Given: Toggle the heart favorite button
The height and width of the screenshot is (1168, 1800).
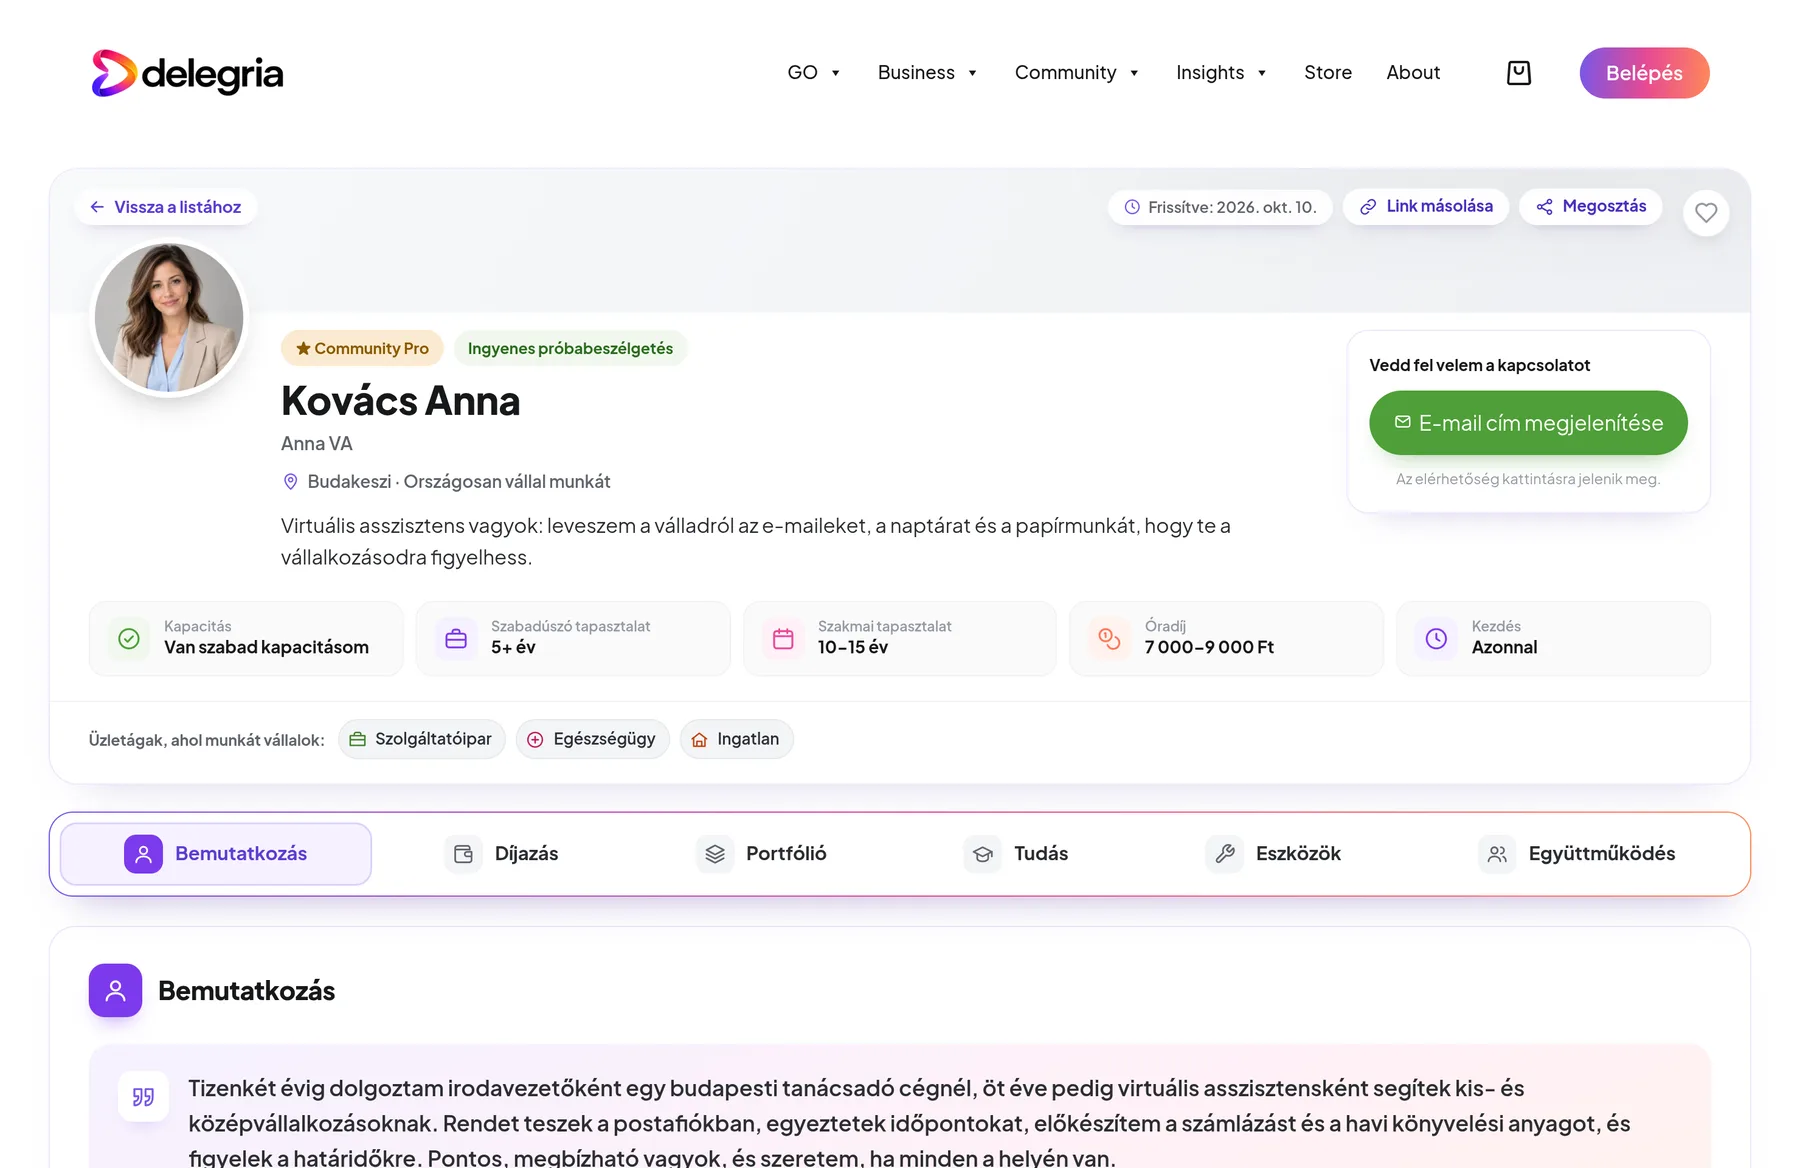Looking at the screenshot, I should coord(1706,212).
